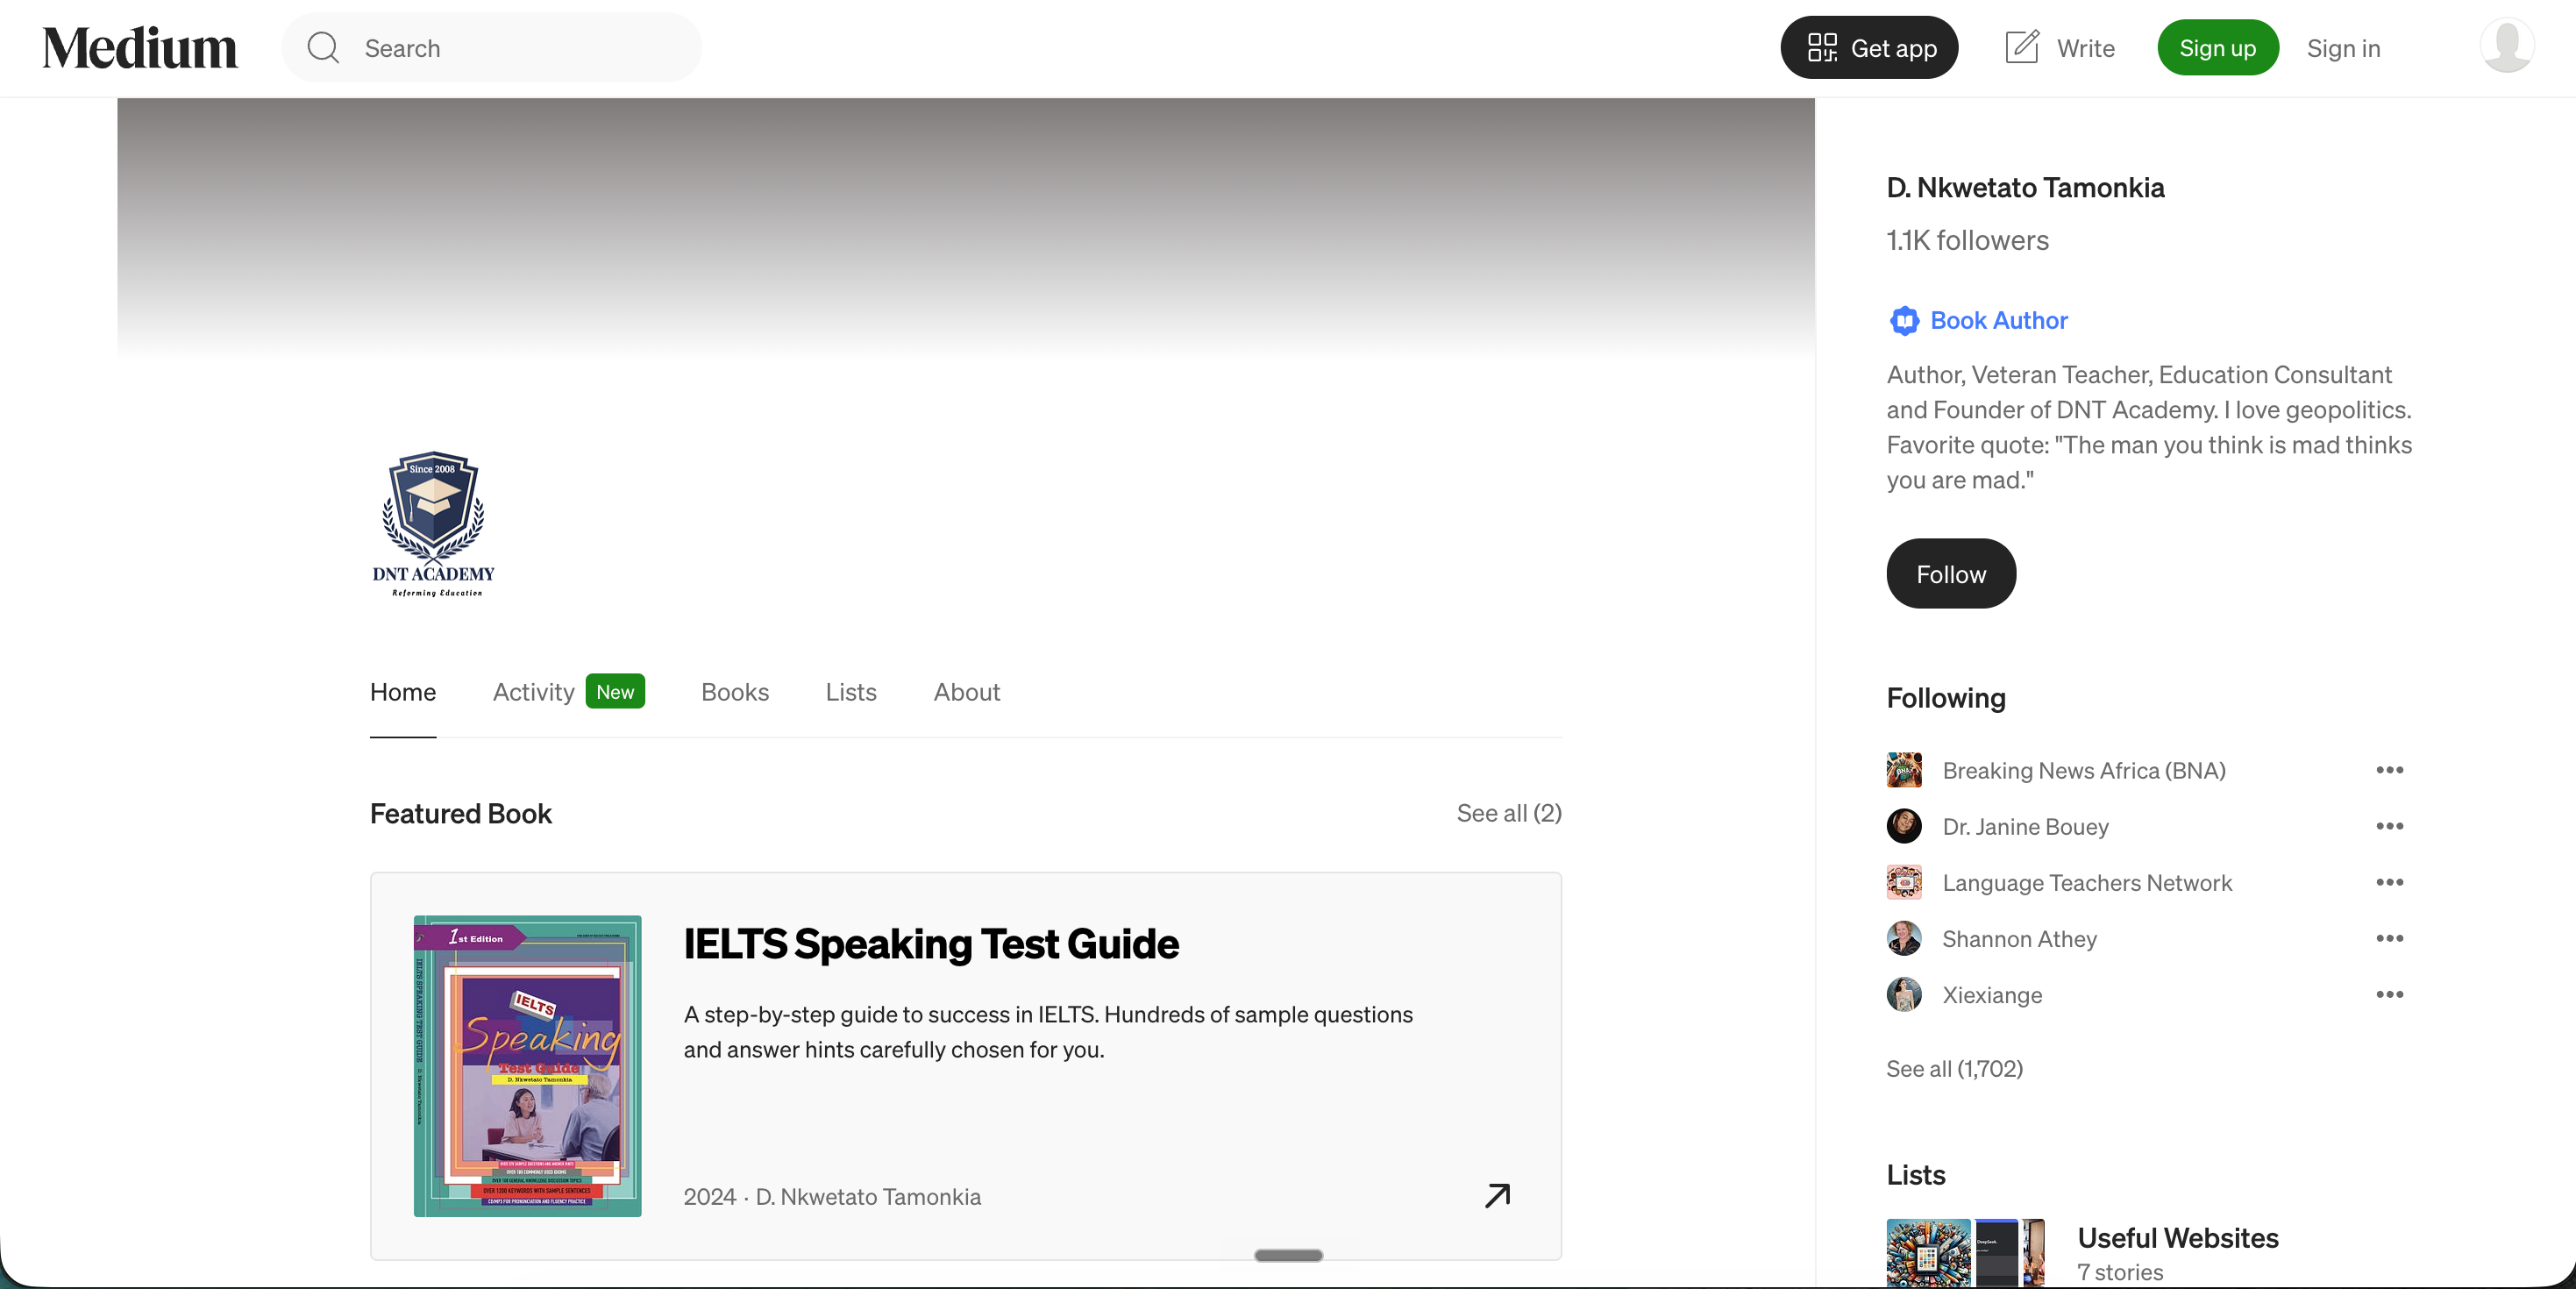The image size is (2576, 1289).
Task: Switch to the Lists tab
Action: (851, 691)
